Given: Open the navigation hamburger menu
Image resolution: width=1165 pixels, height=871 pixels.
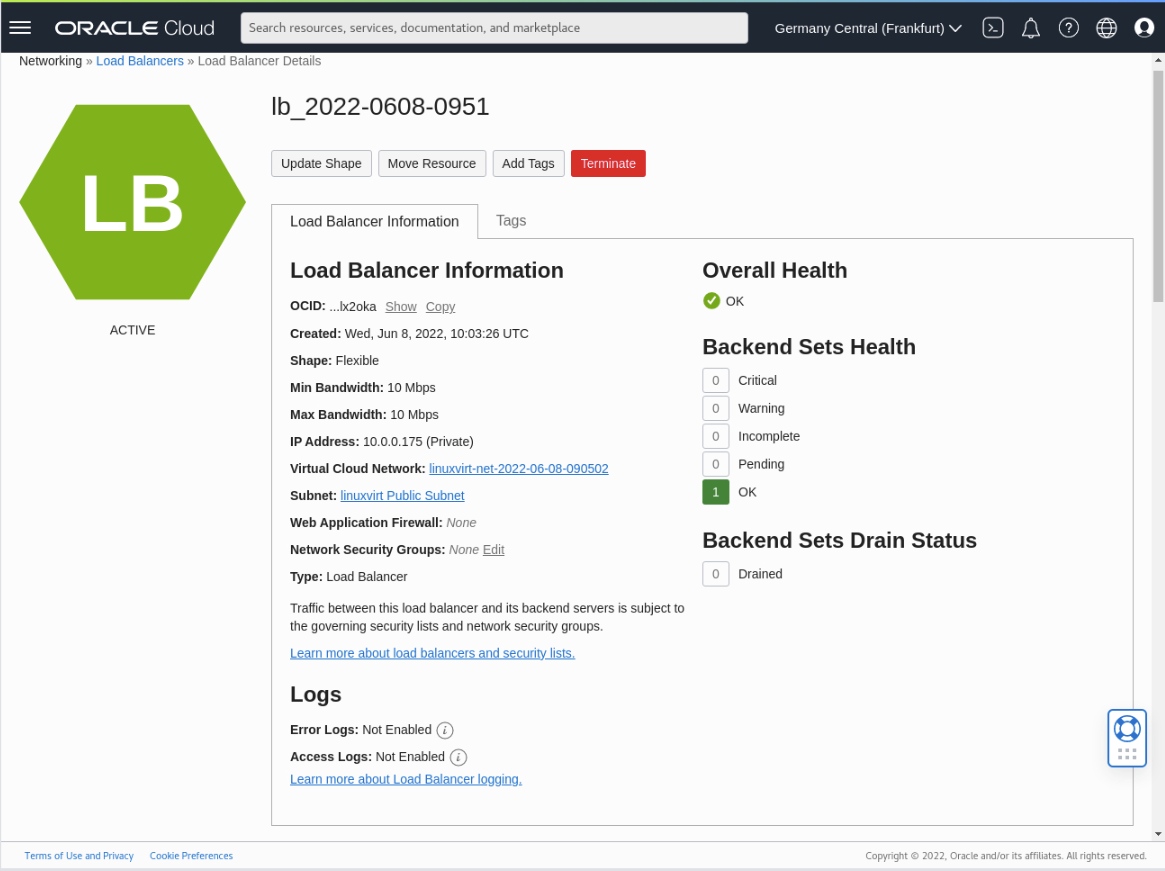Looking at the screenshot, I should [x=20, y=27].
